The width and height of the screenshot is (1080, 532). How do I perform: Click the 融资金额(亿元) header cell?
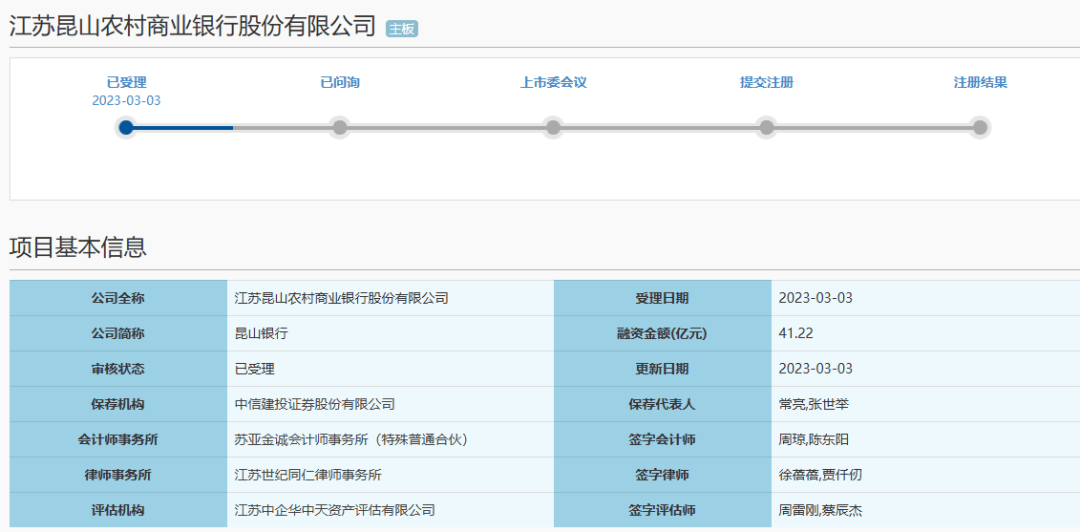pos(662,334)
